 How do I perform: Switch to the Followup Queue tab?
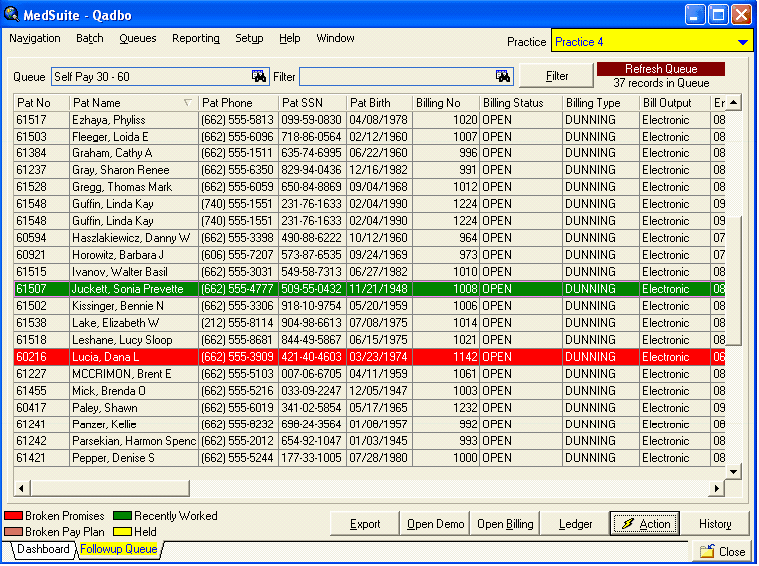tap(118, 549)
